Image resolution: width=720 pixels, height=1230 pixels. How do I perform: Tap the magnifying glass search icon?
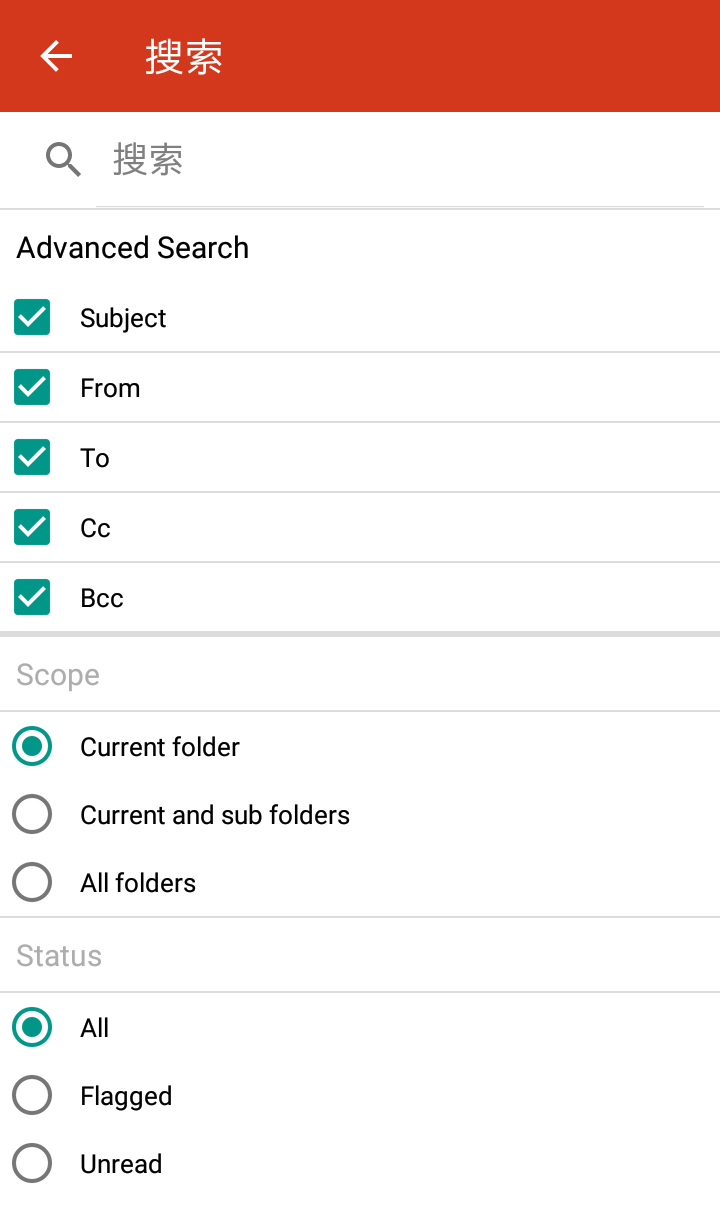pyautogui.click(x=63, y=160)
